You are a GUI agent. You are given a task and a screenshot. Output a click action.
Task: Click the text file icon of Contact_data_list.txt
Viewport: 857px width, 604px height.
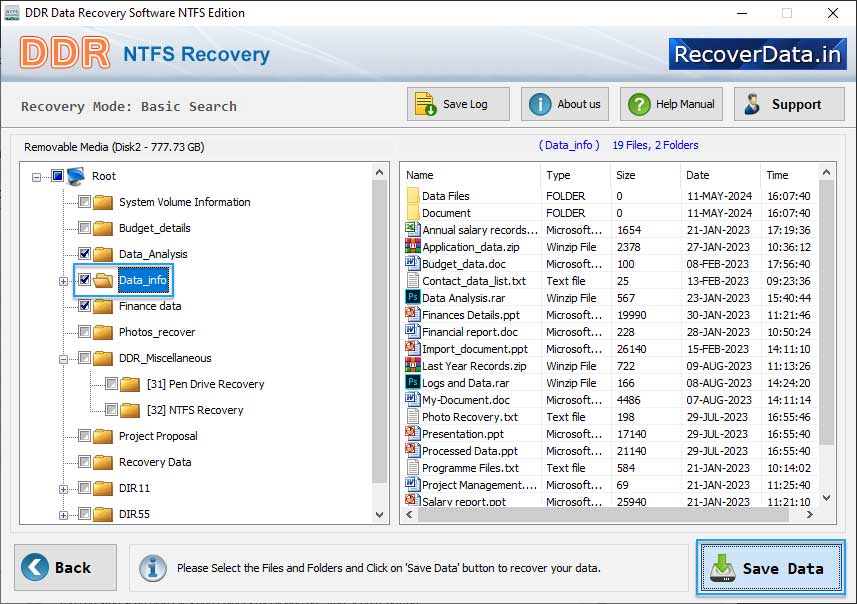tap(413, 280)
